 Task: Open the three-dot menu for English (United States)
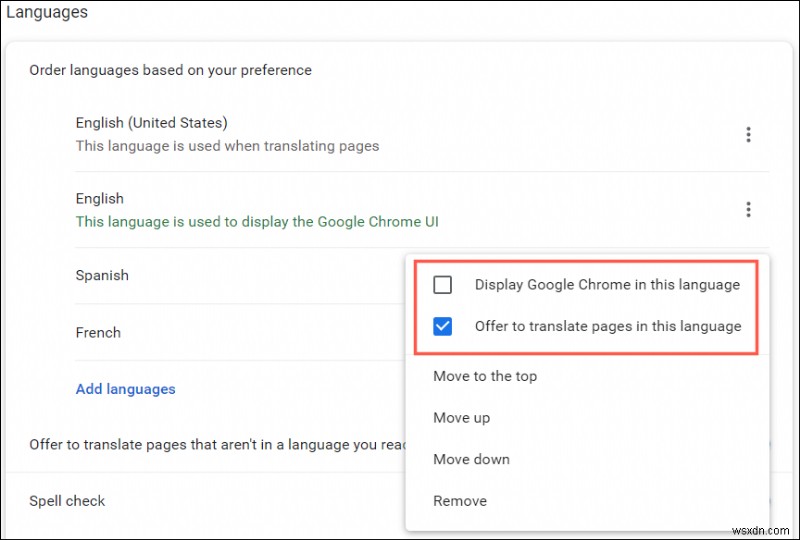coord(748,134)
